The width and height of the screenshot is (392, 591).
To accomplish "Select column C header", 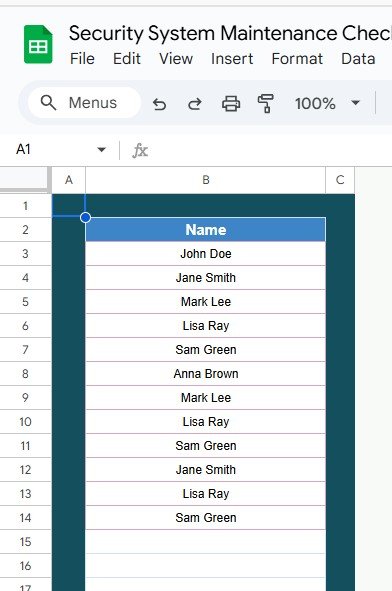I will 340,180.
